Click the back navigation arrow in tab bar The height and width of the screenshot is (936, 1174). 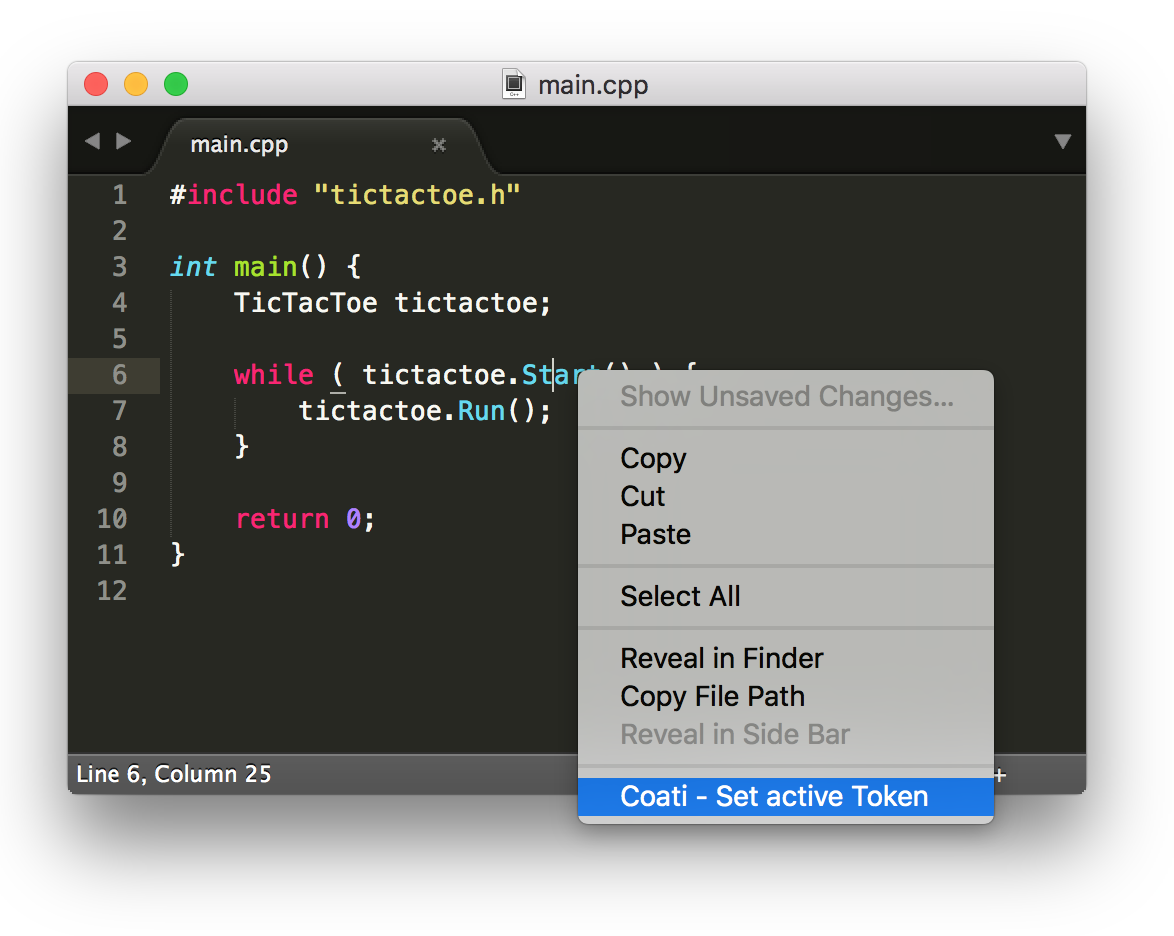[x=93, y=142]
